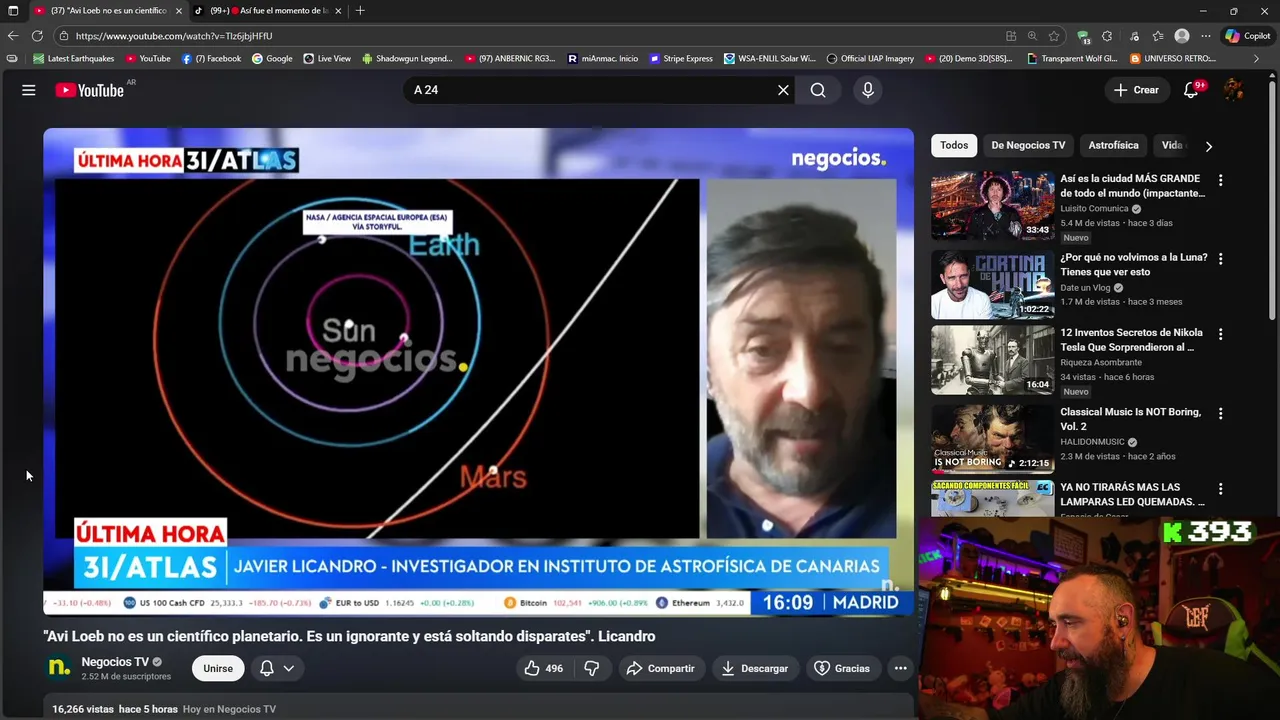Open options for Luisito Comunica video
The image size is (1280, 720).
click(x=1220, y=180)
